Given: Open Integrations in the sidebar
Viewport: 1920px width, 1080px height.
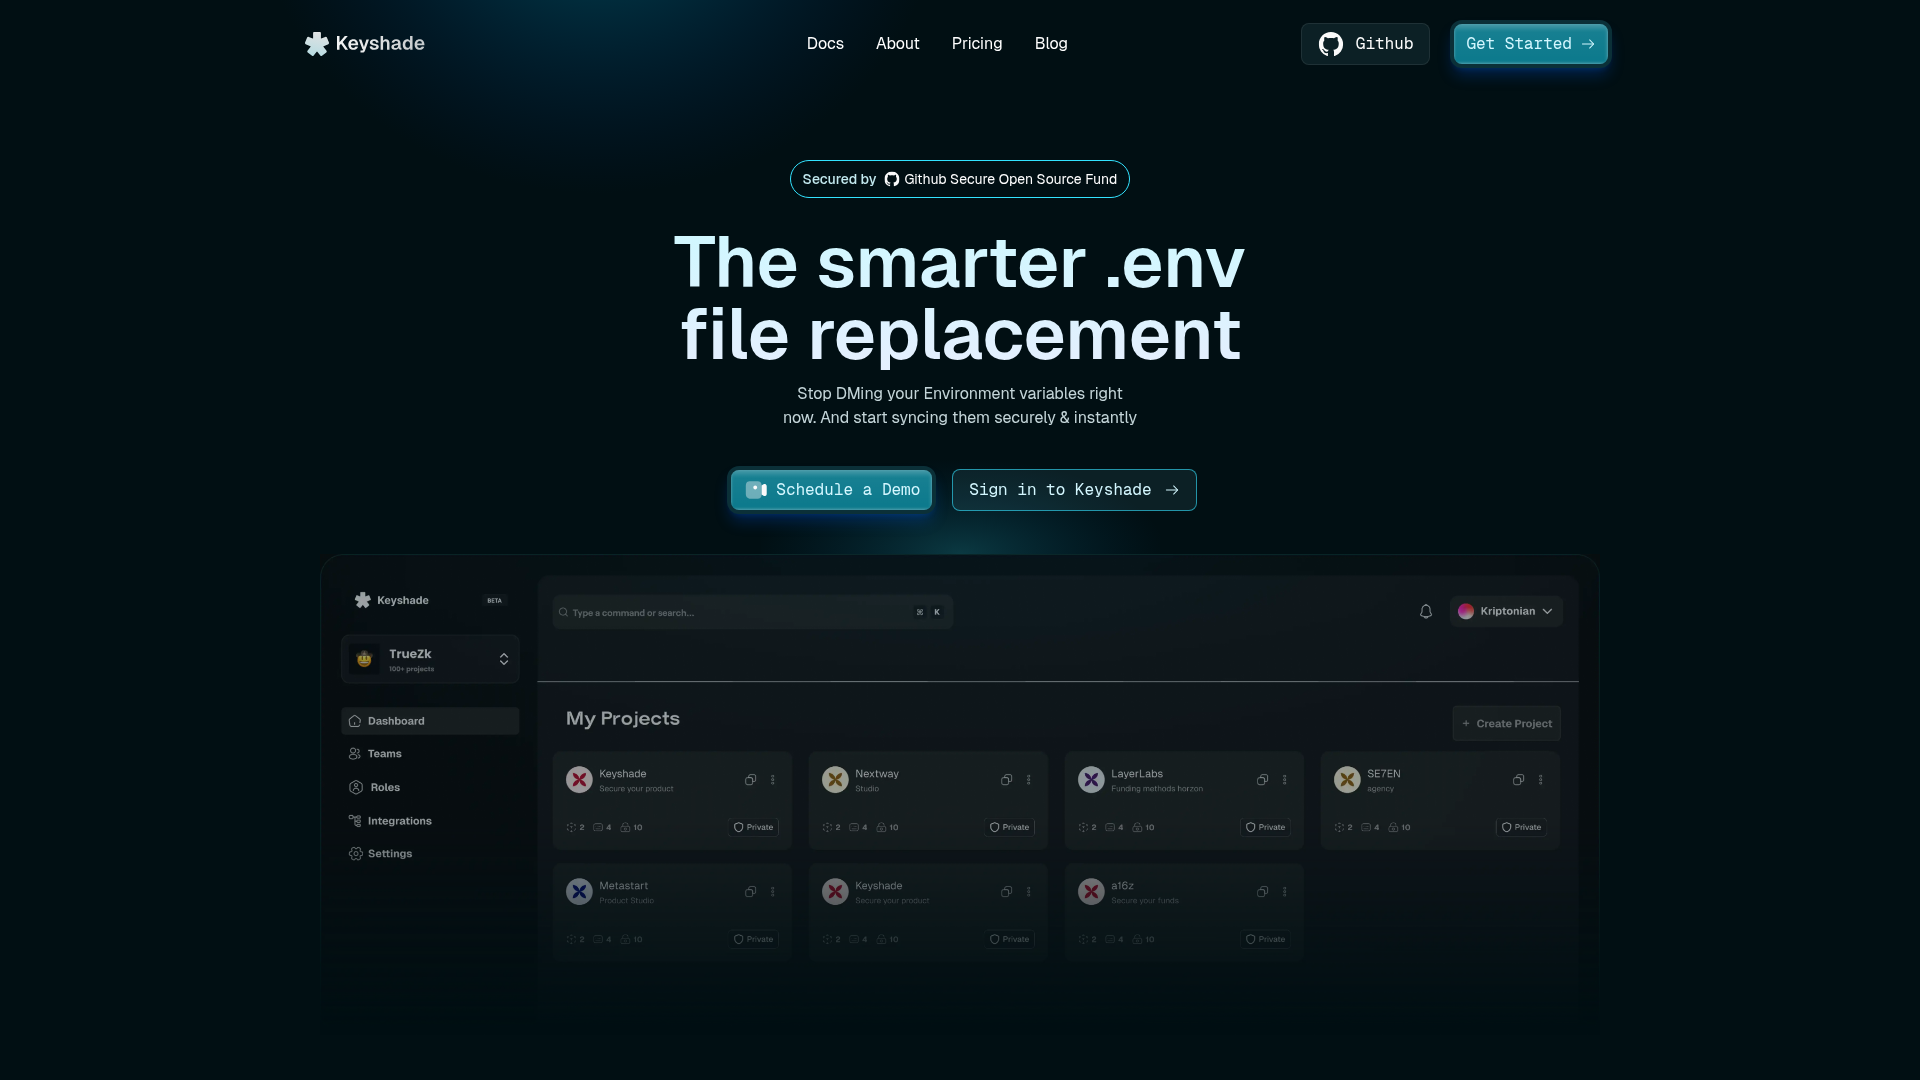Looking at the screenshot, I should pyautogui.click(x=390, y=821).
